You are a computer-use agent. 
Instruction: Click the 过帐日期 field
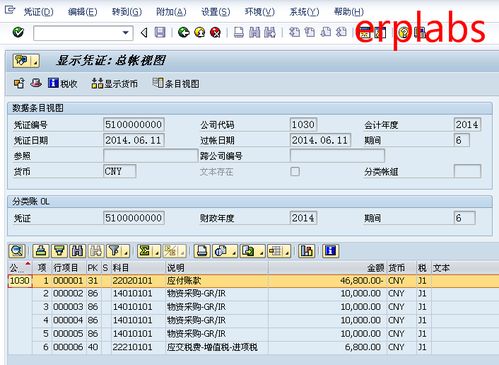click(x=320, y=140)
